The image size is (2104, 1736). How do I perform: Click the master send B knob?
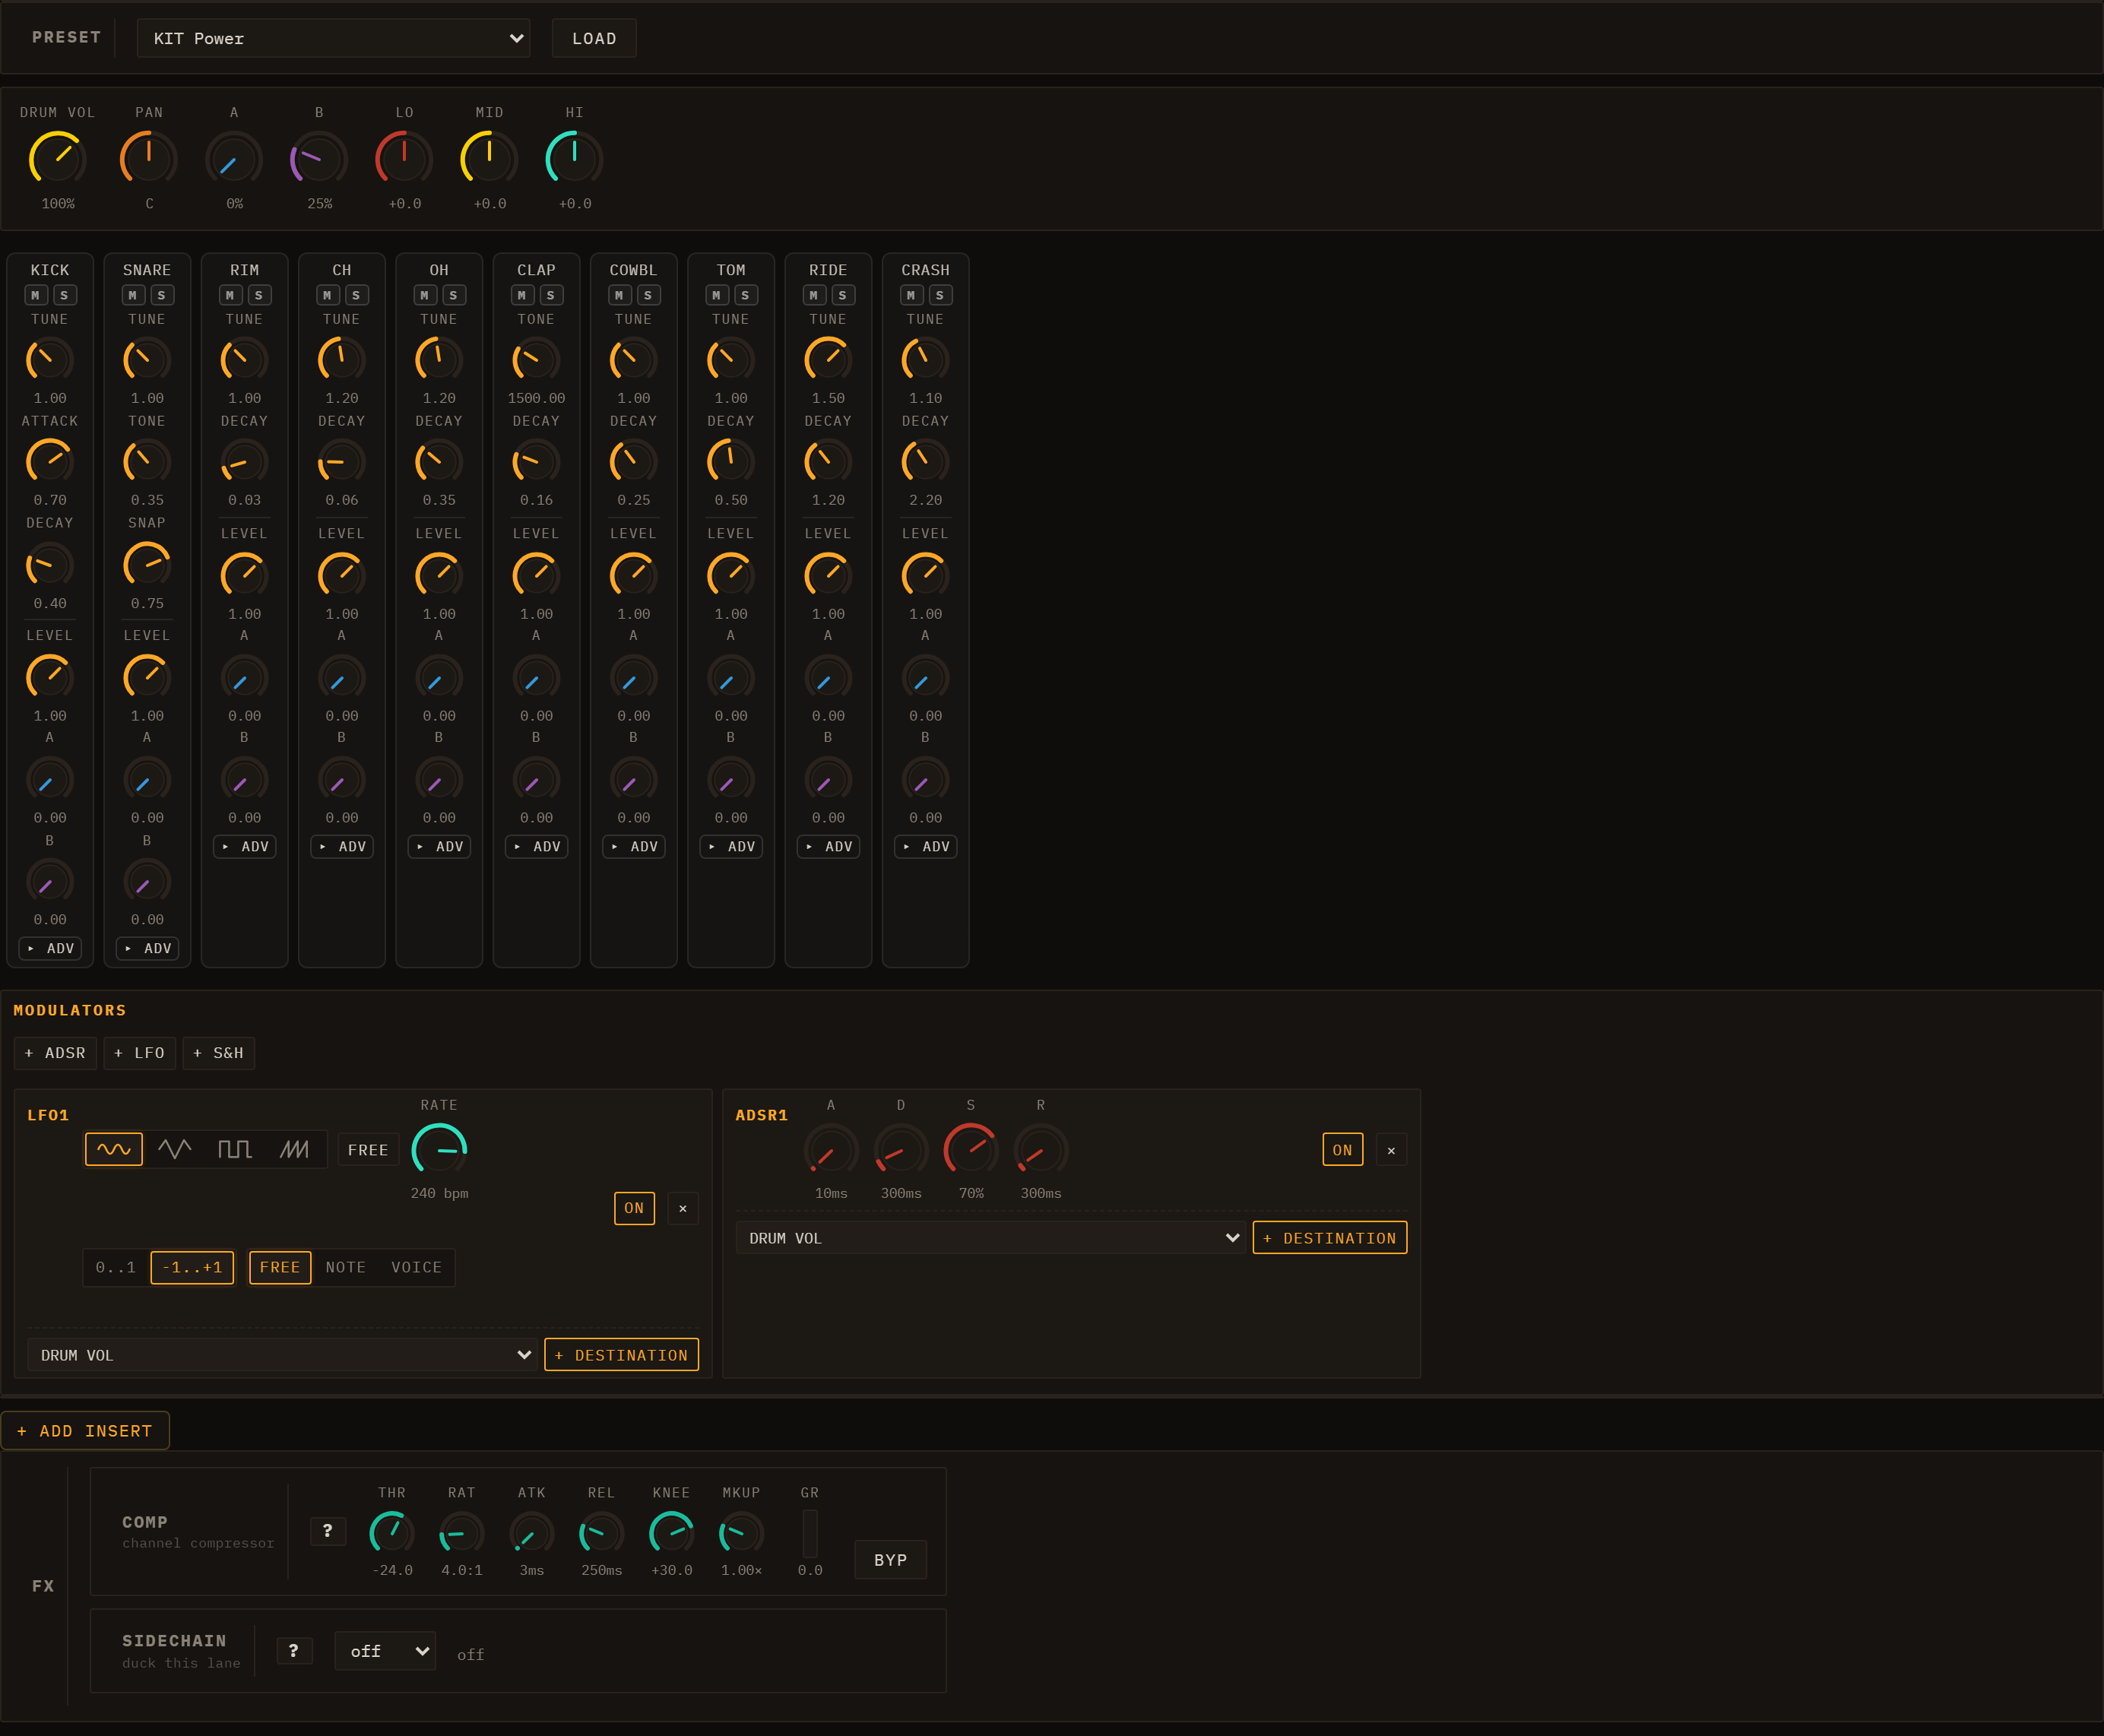point(319,159)
